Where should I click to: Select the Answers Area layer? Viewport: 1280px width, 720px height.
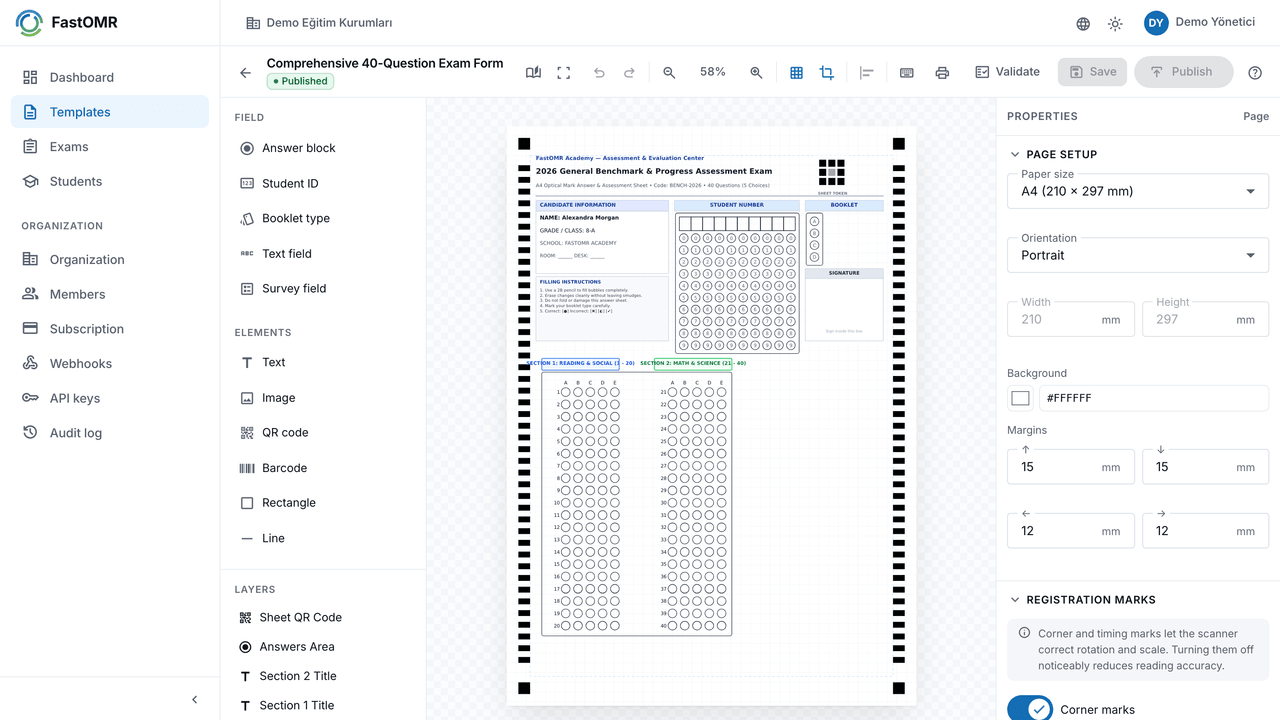point(296,647)
